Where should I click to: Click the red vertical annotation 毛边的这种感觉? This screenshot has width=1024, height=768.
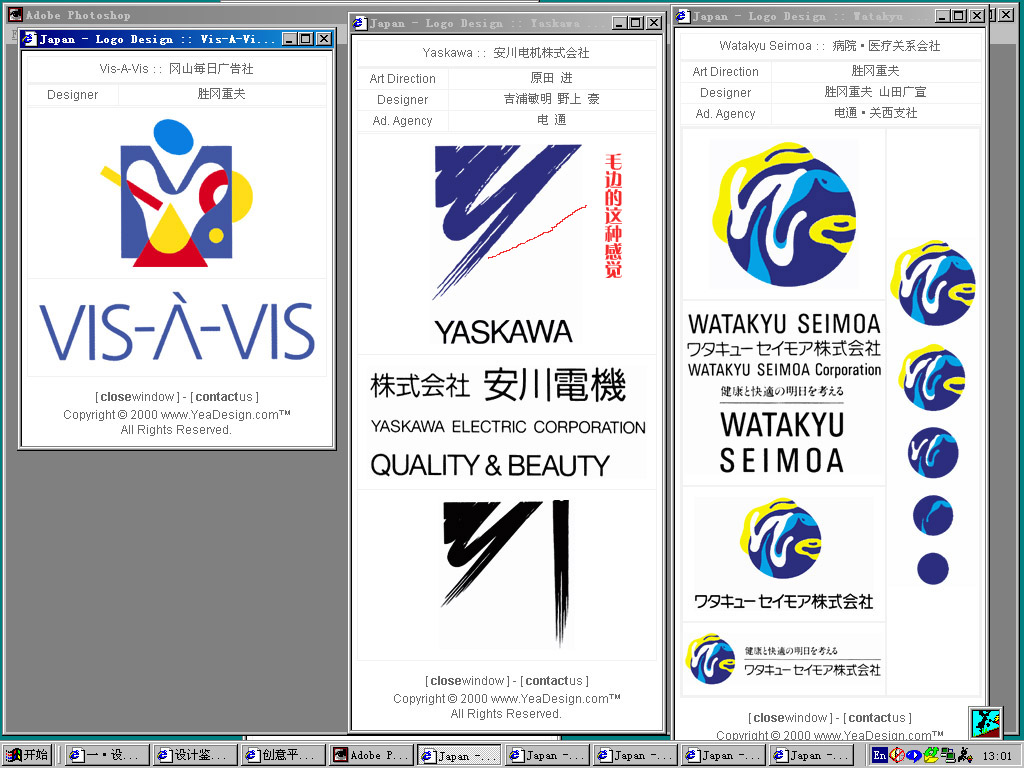[613, 216]
